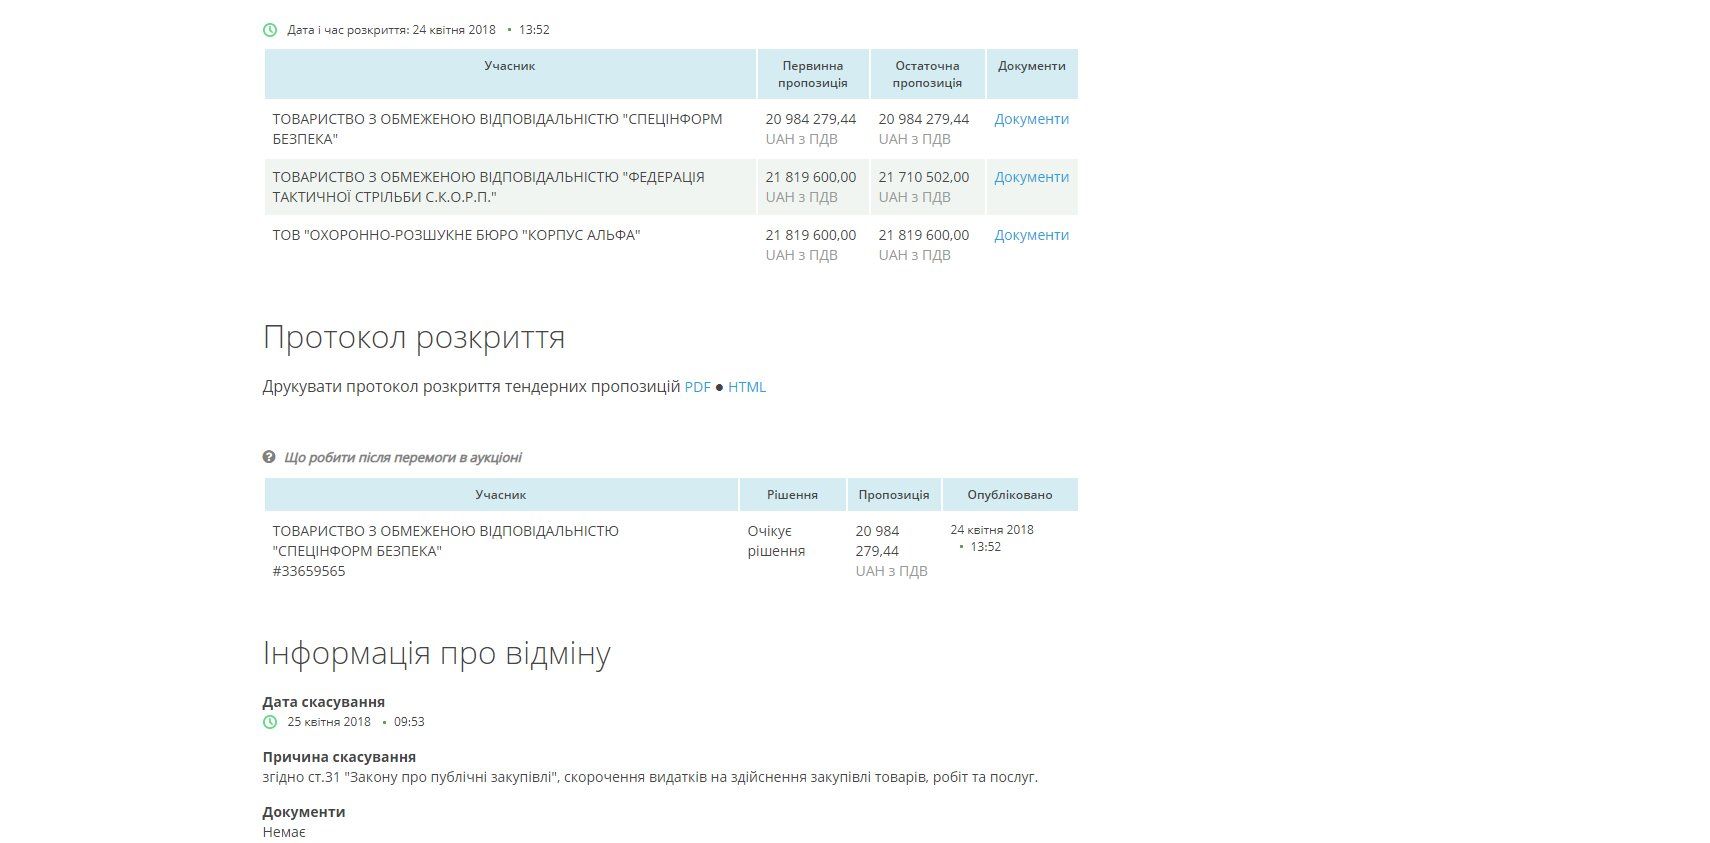The height and width of the screenshot is (843, 1710).
Task: Click 'Дата і час розкриття' timestamp text
Action: [x=418, y=30]
